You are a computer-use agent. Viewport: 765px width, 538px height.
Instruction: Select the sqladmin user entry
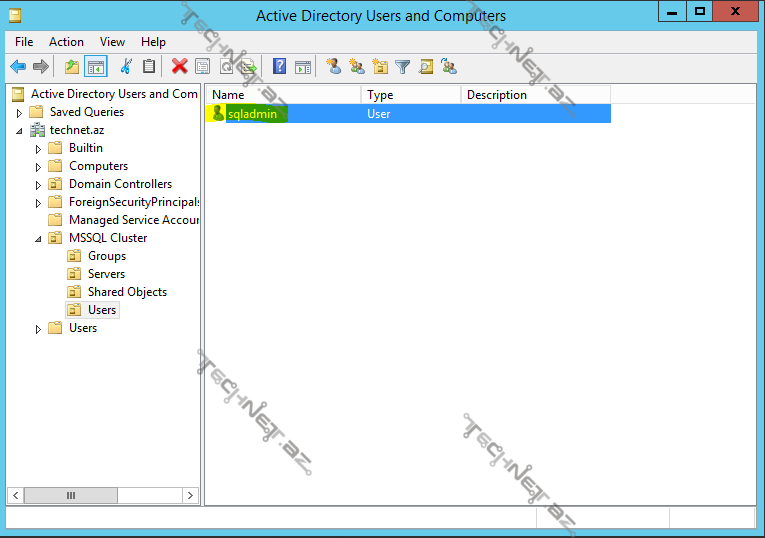click(252, 114)
